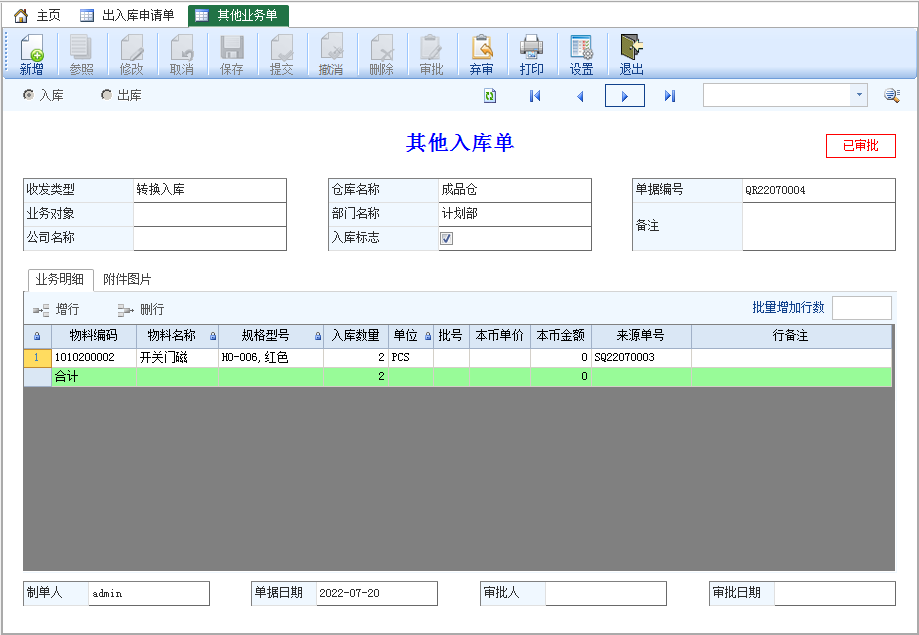The height and width of the screenshot is (635, 919).
Task: Open the 设置 (Settings) toolbar icon
Action: click(x=581, y=54)
